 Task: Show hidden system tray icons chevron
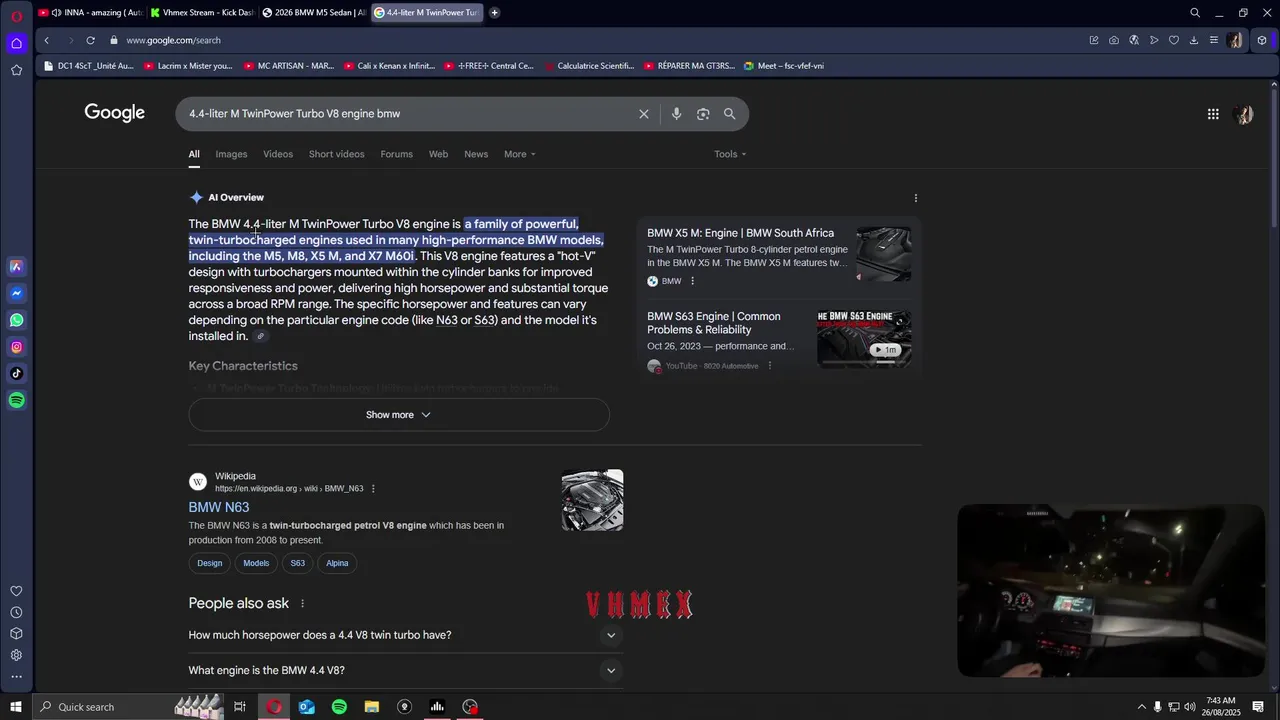1141,707
